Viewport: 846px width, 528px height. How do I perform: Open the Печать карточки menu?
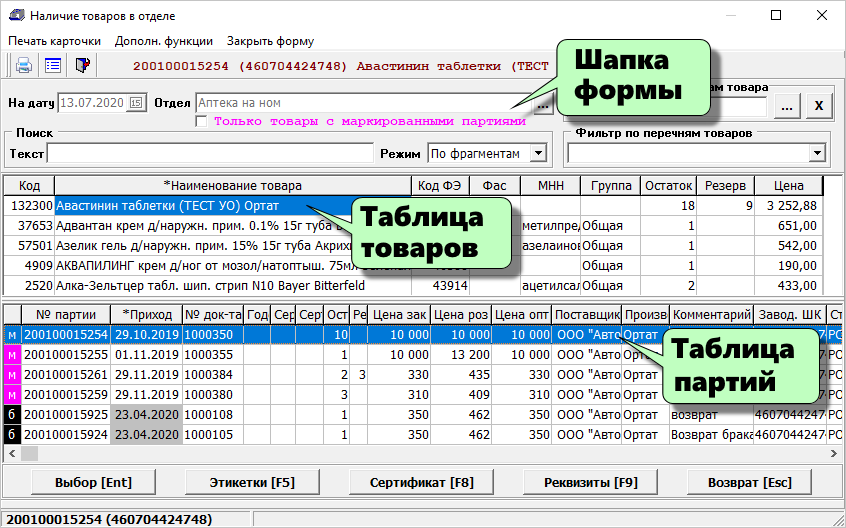(x=54, y=41)
